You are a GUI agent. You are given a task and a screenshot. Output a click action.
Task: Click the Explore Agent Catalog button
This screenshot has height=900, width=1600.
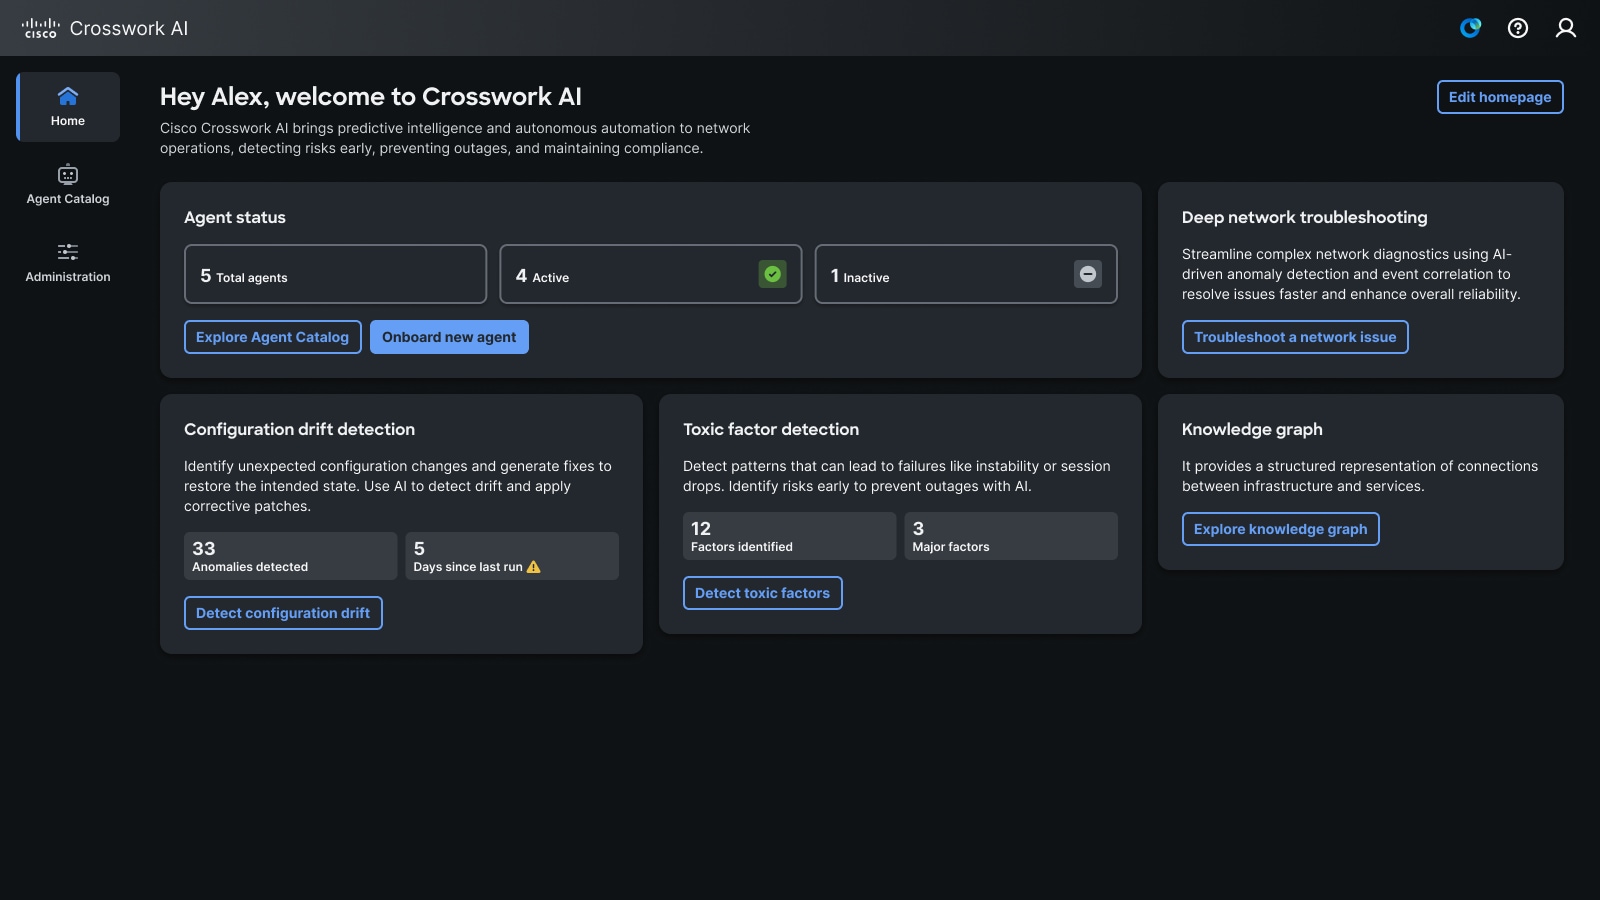[272, 337]
